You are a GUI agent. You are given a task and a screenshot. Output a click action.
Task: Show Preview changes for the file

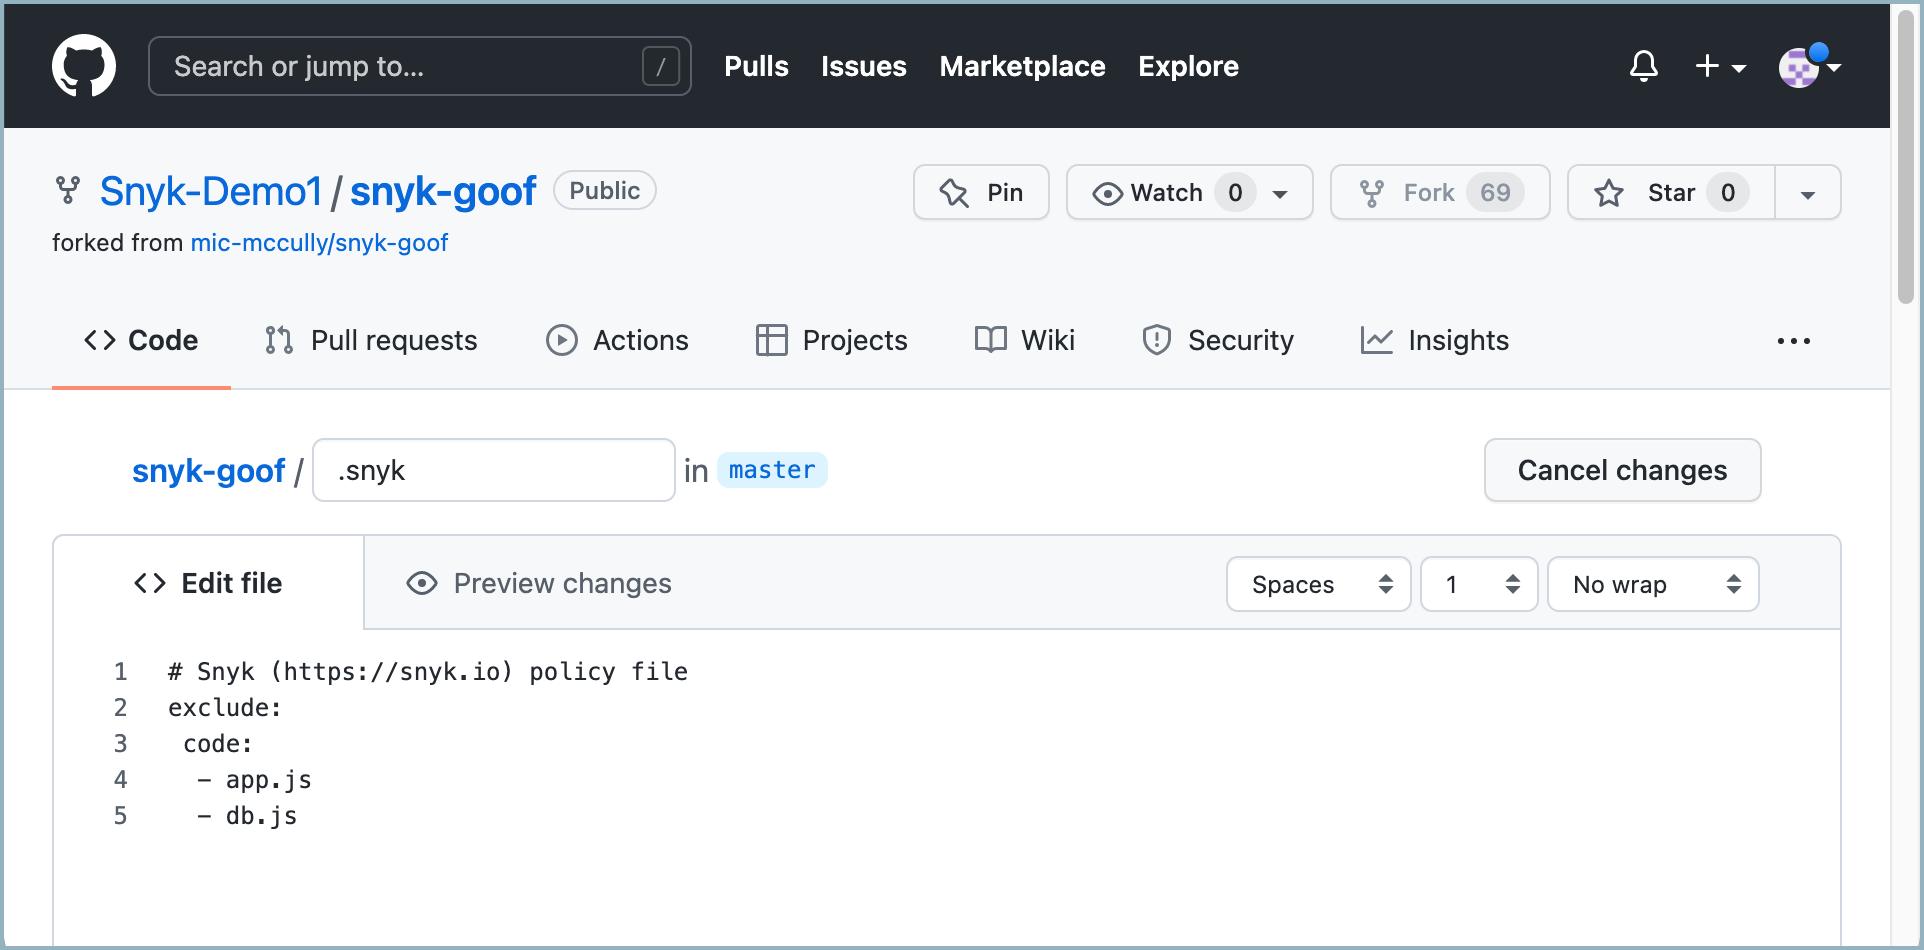tap(539, 583)
